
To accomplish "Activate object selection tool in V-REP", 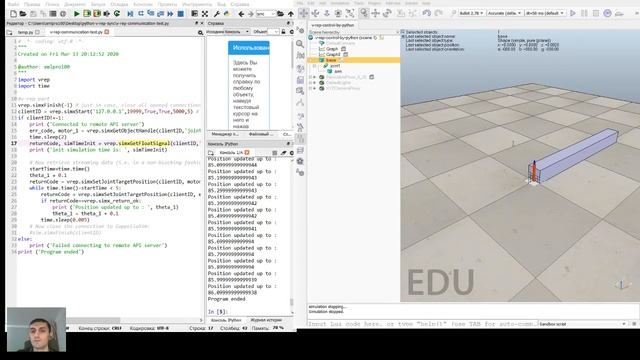I will 364,13.
